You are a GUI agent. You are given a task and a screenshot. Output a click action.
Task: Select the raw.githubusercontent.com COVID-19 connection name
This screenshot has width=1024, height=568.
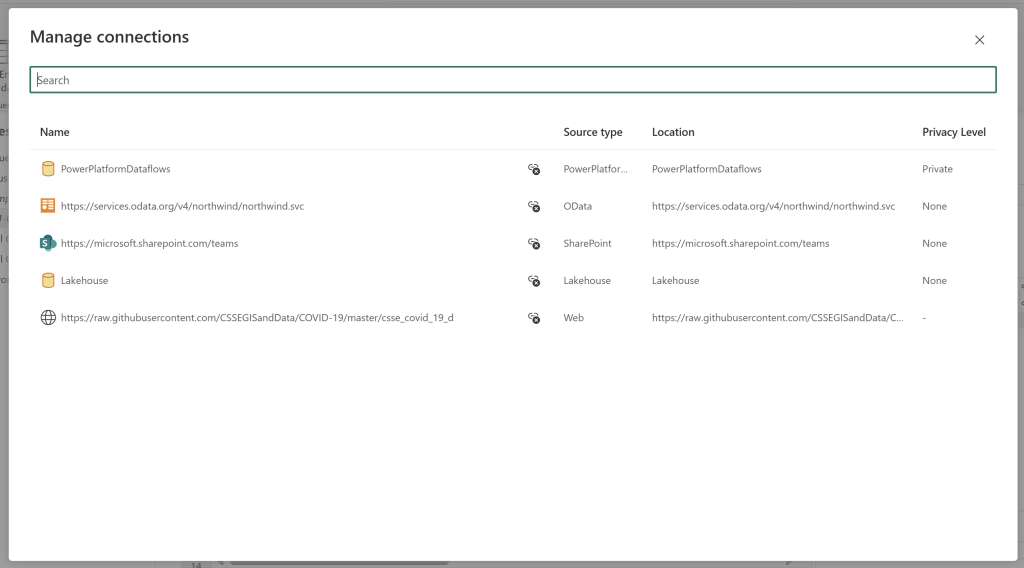tap(257, 318)
